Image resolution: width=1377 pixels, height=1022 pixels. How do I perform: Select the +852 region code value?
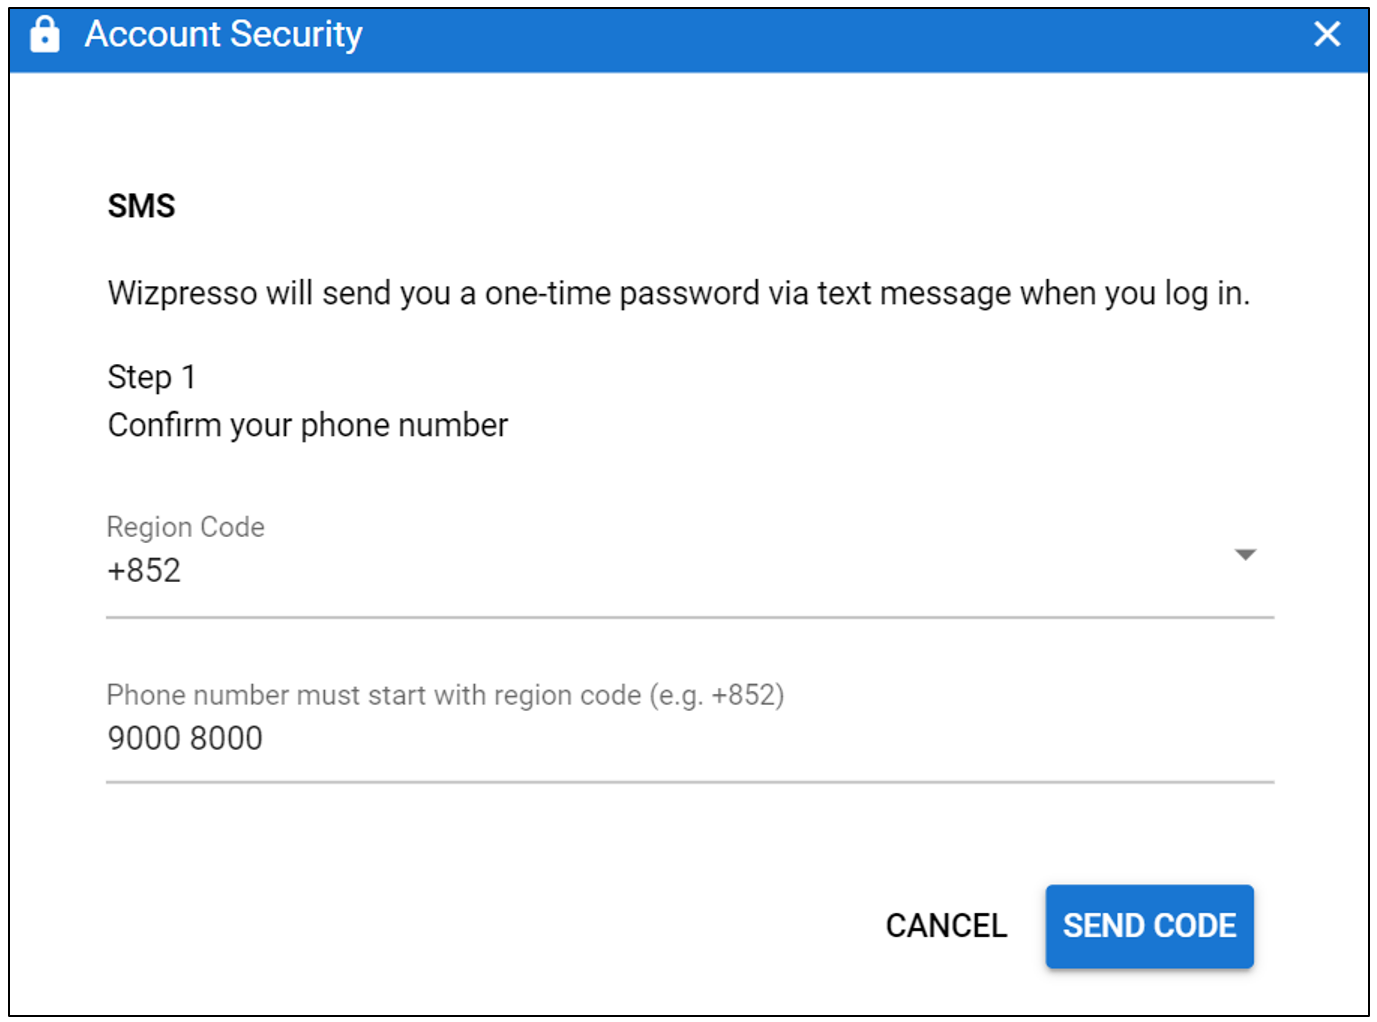click(144, 571)
